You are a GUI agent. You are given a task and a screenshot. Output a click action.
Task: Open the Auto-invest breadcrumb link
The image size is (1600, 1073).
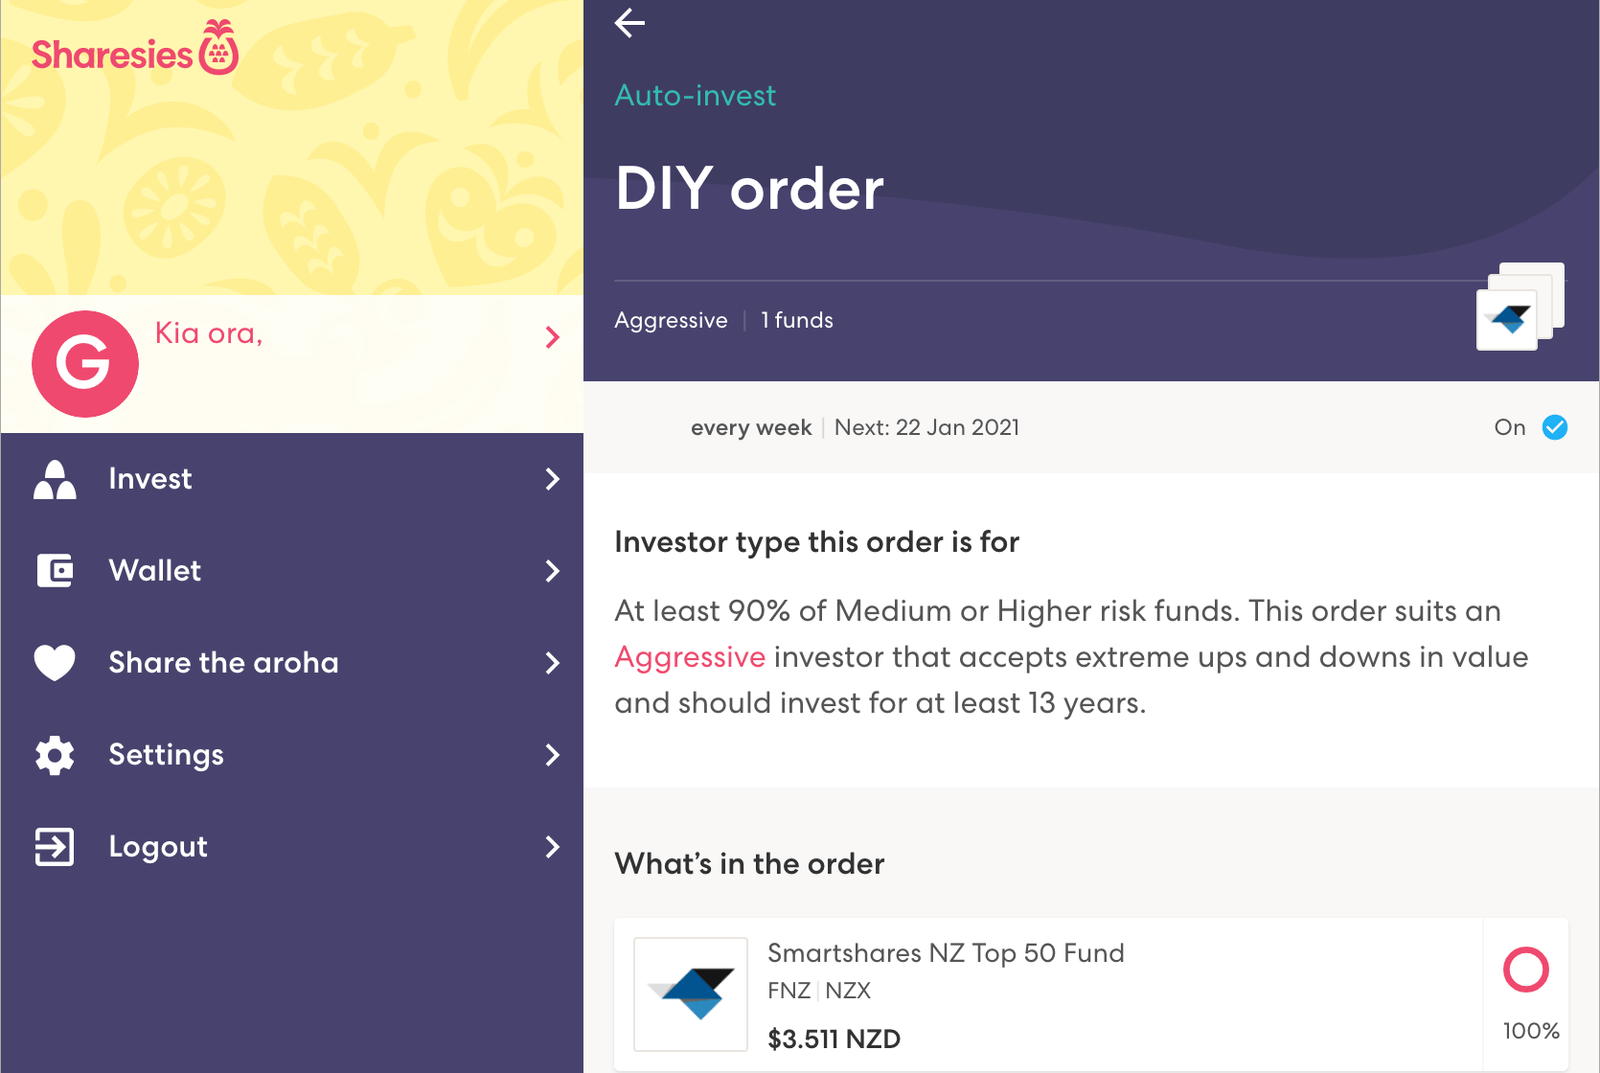695,96
